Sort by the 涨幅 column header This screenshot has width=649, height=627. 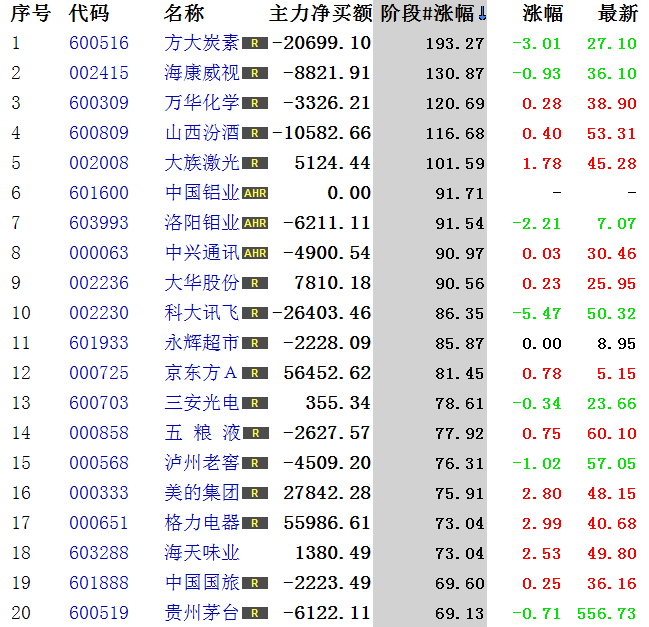pos(543,13)
